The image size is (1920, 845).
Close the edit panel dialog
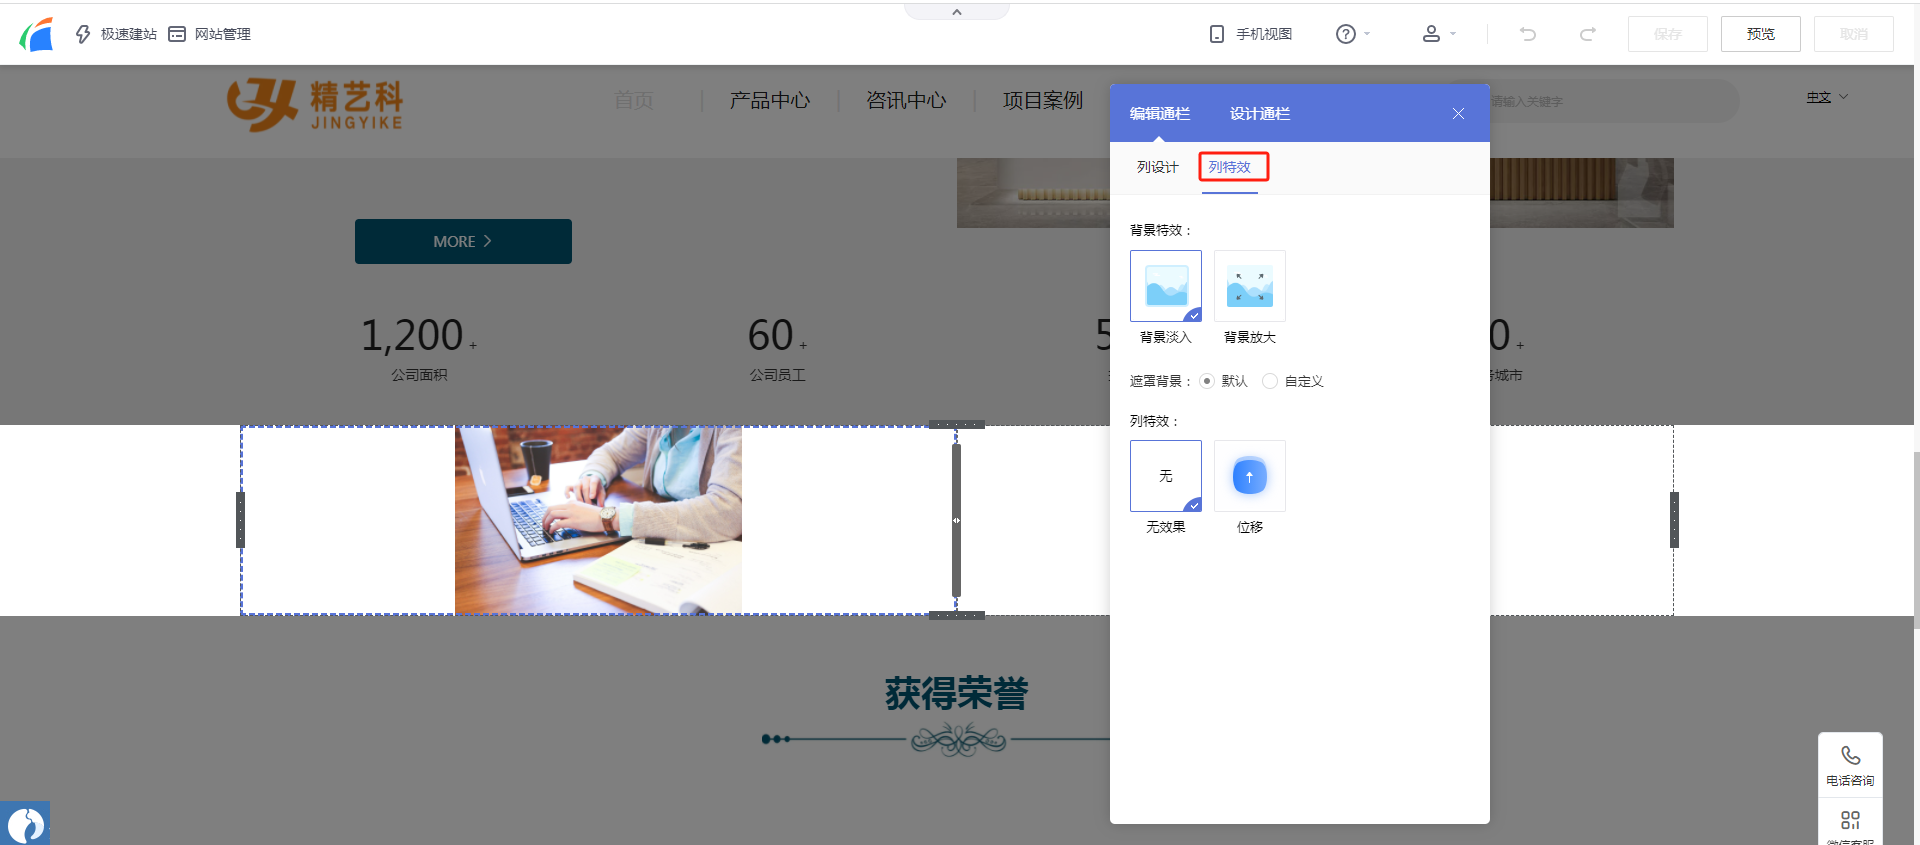[x=1458, y=113]
